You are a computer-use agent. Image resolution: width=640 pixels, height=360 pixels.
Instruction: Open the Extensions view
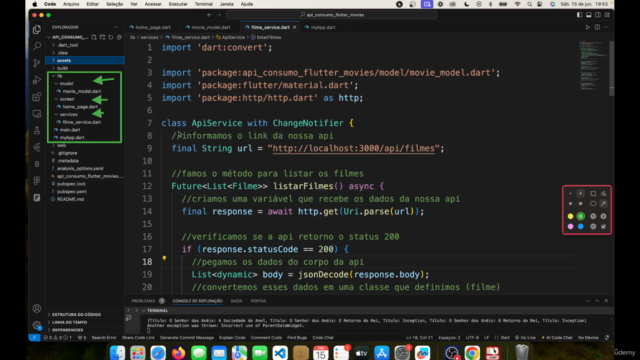37,97
